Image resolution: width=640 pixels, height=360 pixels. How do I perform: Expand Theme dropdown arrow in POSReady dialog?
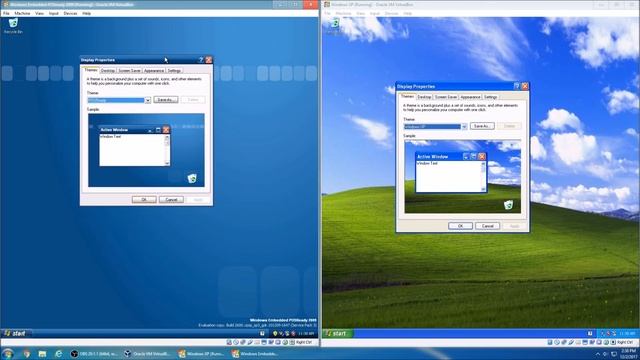pyautogui.click(x=148, y=100)
